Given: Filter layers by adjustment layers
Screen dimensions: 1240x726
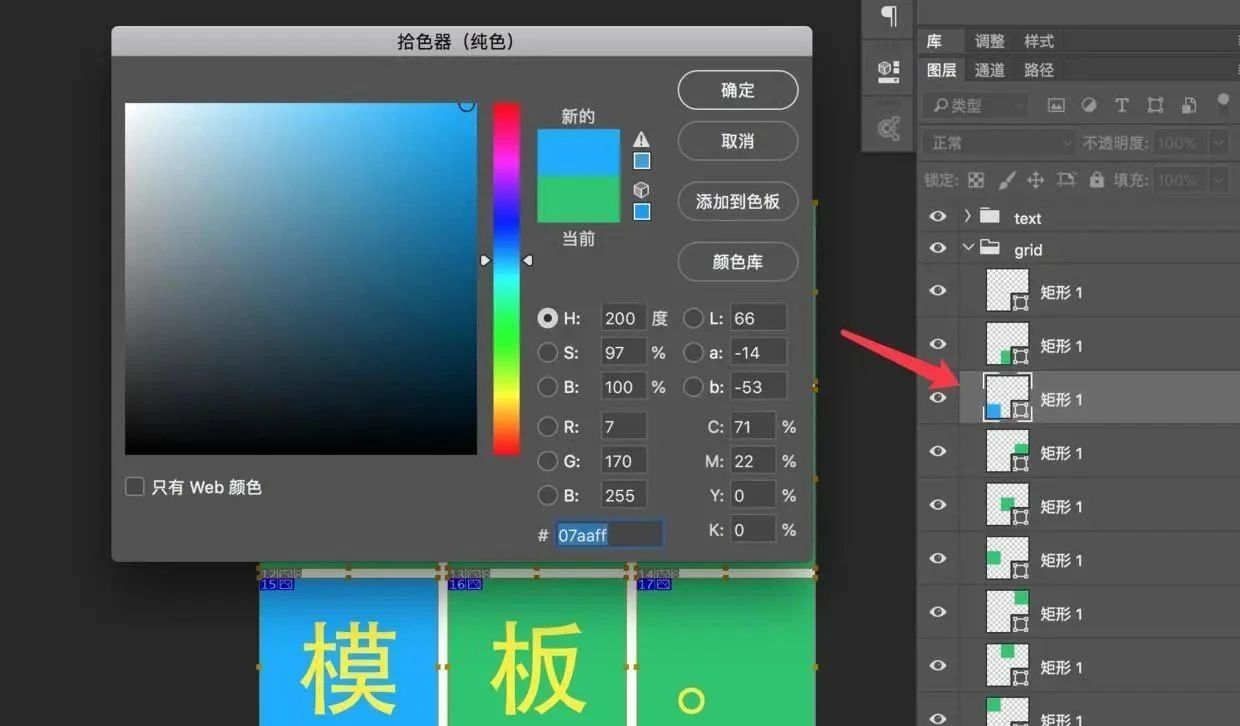Looking at the screenshot, I should pos(1089,105).
